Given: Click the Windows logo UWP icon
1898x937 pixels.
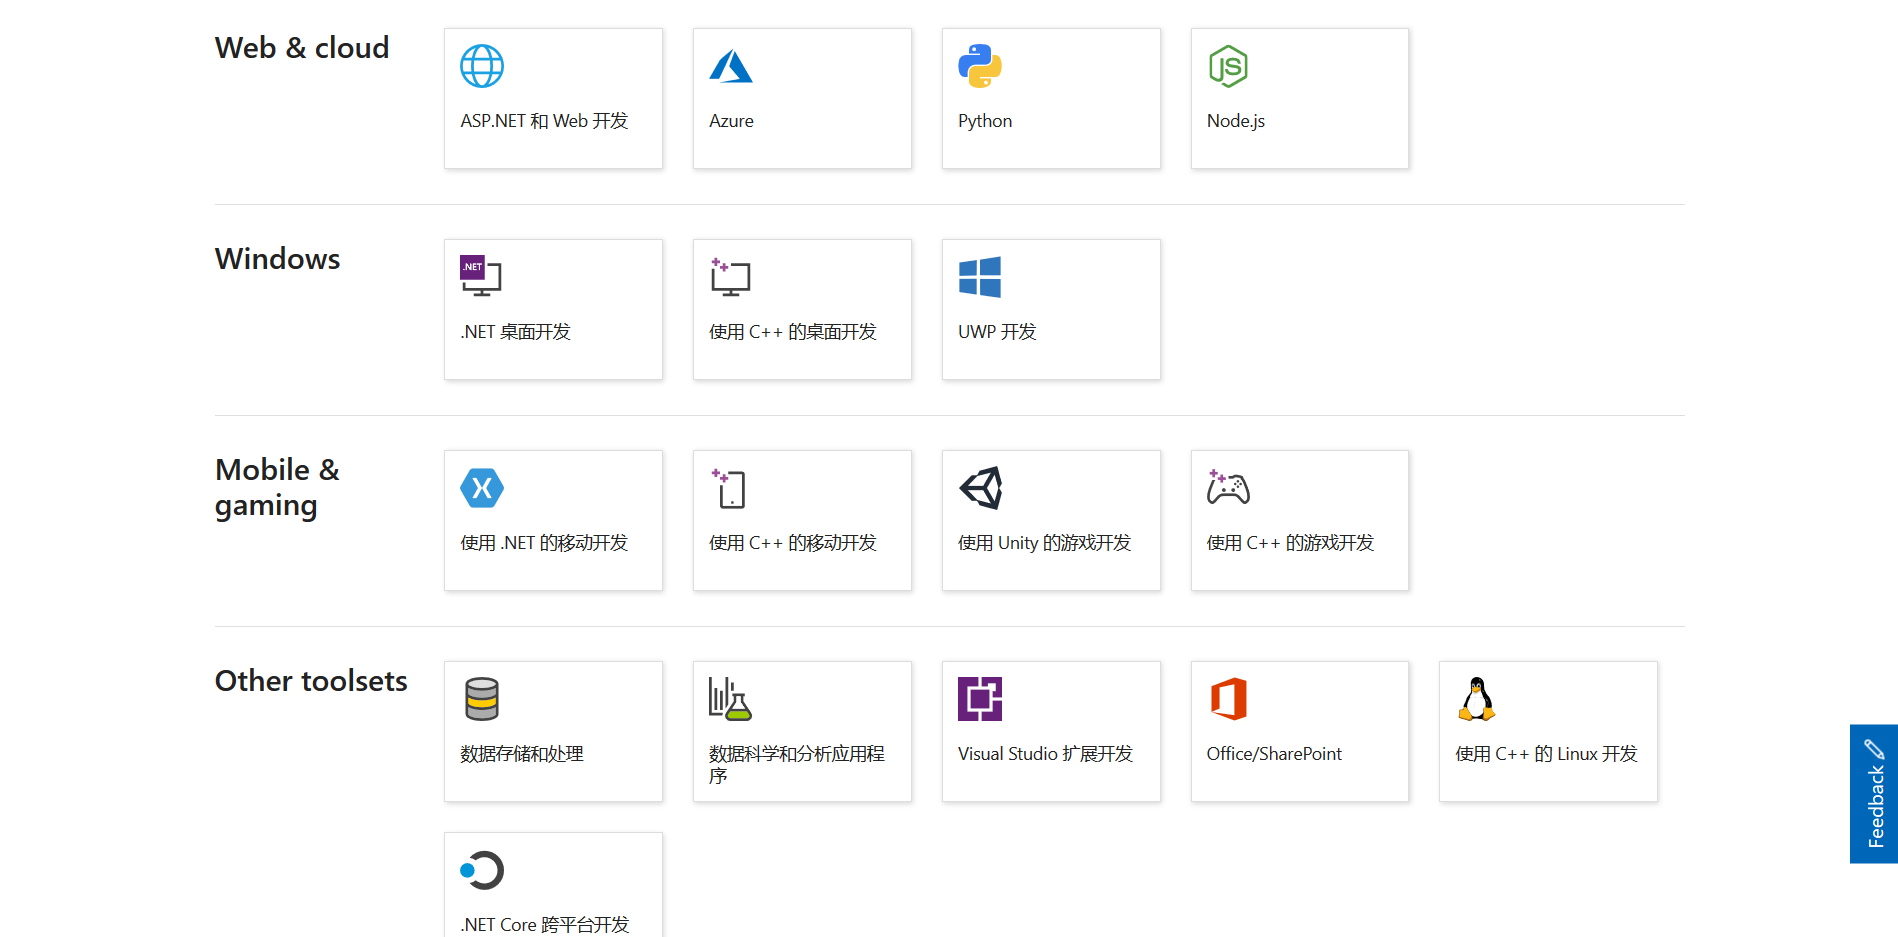Looking at the screenshot, I should [x=980, y=277].
